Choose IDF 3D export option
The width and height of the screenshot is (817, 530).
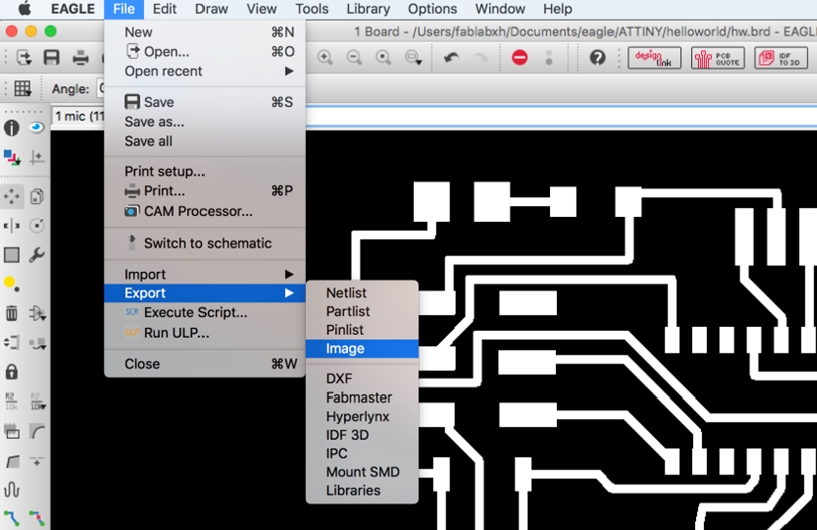[362, 435]
